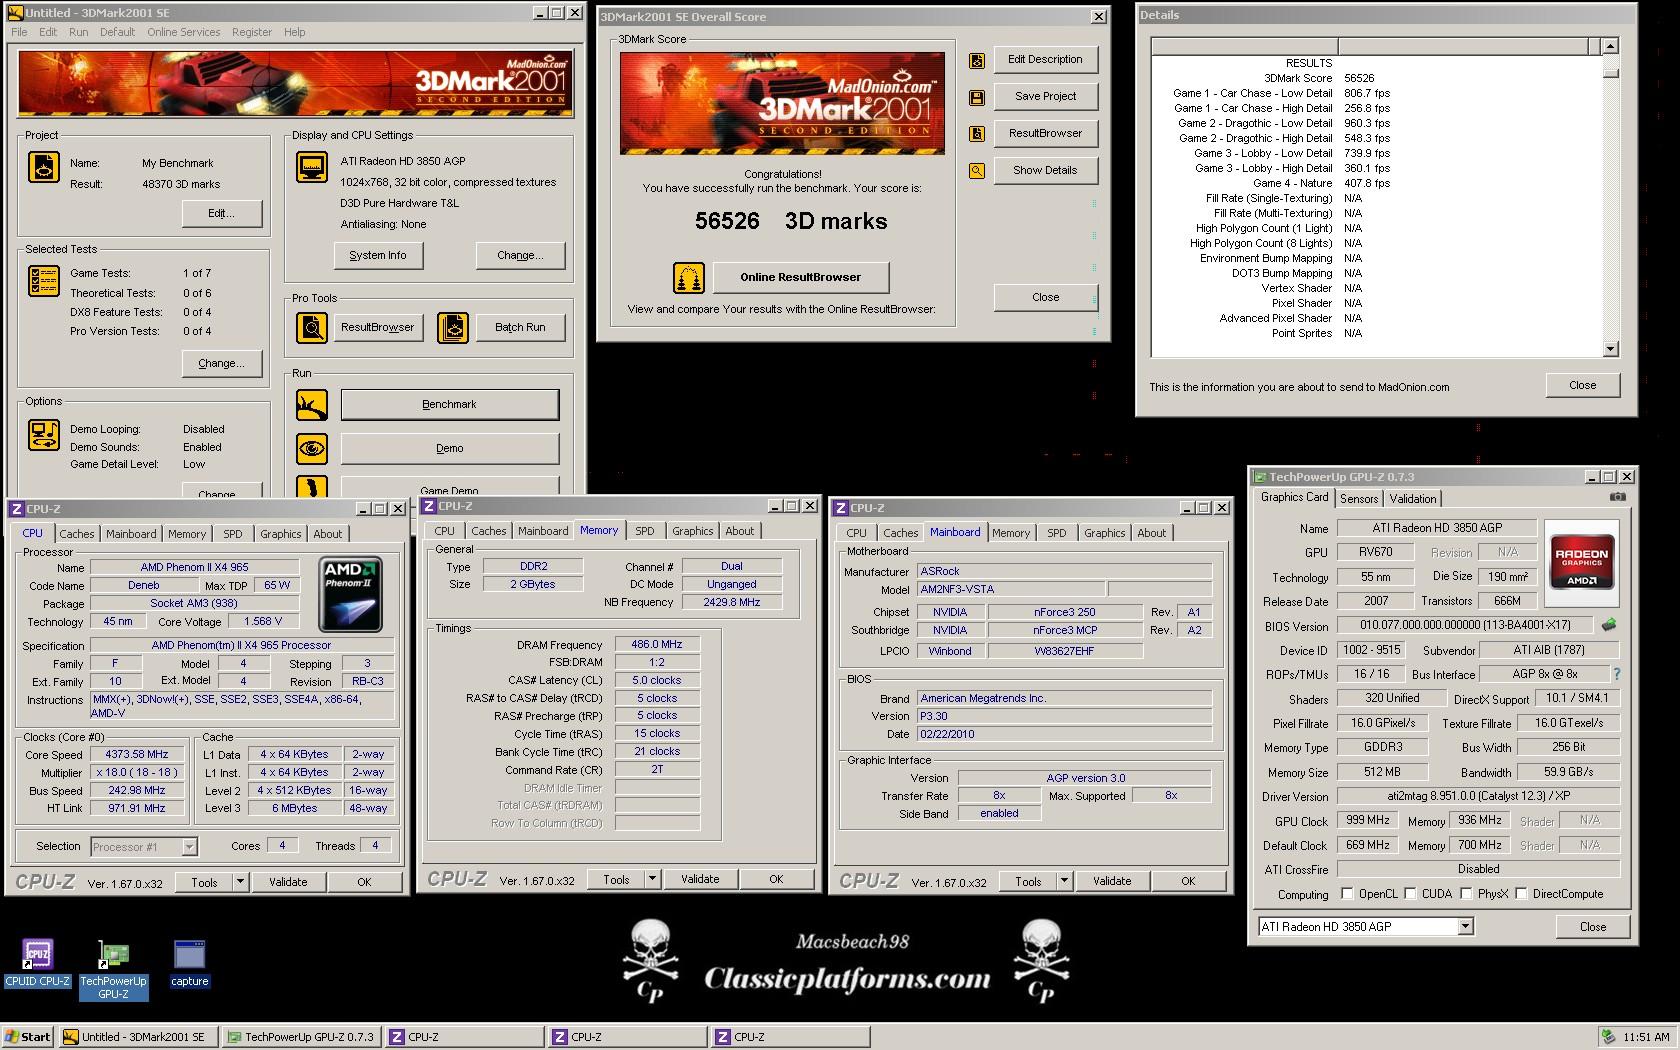Click the 3DMark2001 banner in score window

(782, 103)
